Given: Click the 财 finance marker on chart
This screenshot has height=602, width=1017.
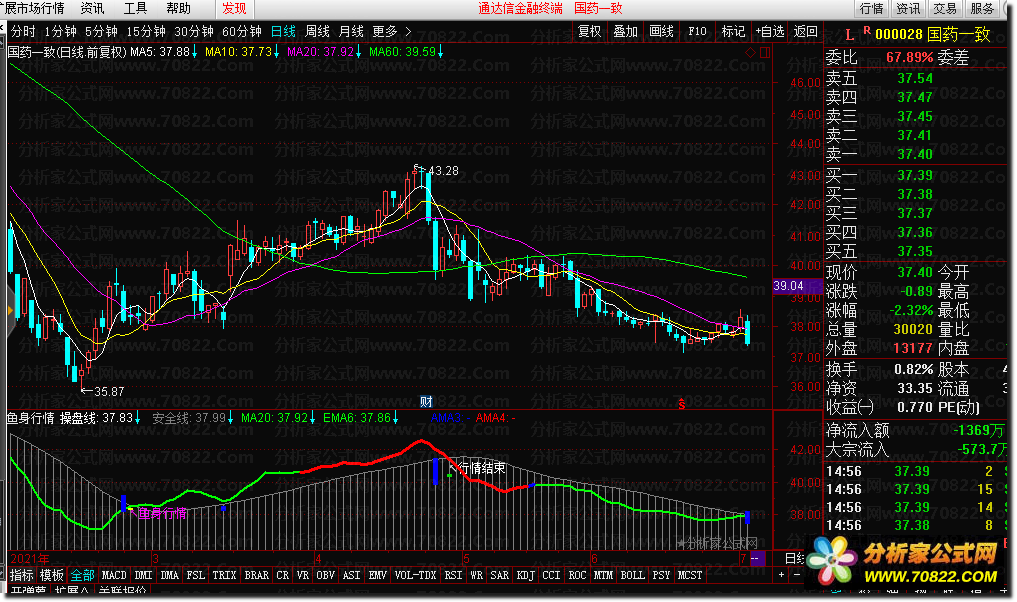Looking at the screenshot, I should (426, 402).
